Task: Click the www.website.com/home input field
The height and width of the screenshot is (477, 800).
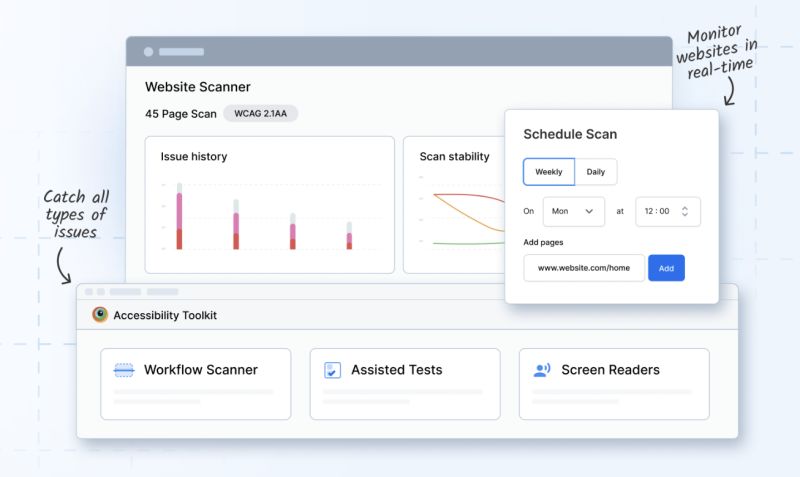Action: pyautogui.click(x=584, y=268)
